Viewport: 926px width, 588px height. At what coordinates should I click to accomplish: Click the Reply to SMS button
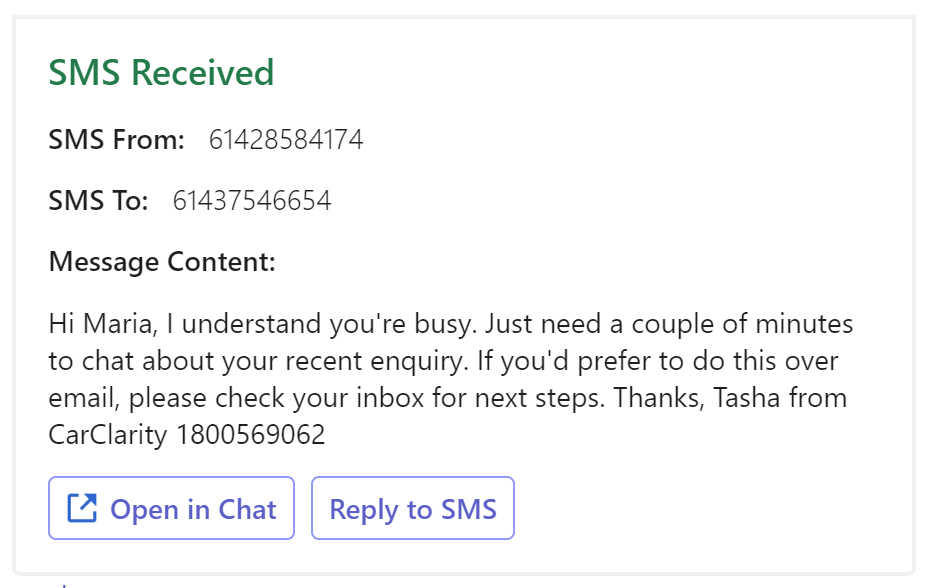pyautogui.click(x=413, y=508)
